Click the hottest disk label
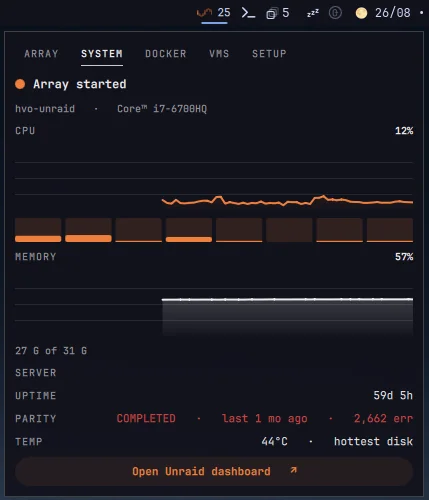Image resolution: width=429 pixels, height=500 pixels. click(x=373, y=441)
